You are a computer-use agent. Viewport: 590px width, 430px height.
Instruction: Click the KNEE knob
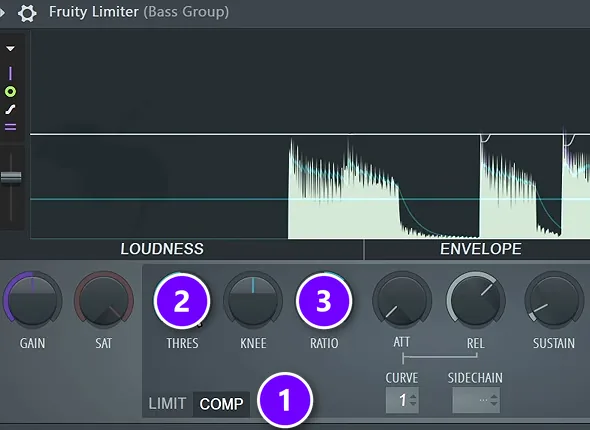click(x=253, y=300)
